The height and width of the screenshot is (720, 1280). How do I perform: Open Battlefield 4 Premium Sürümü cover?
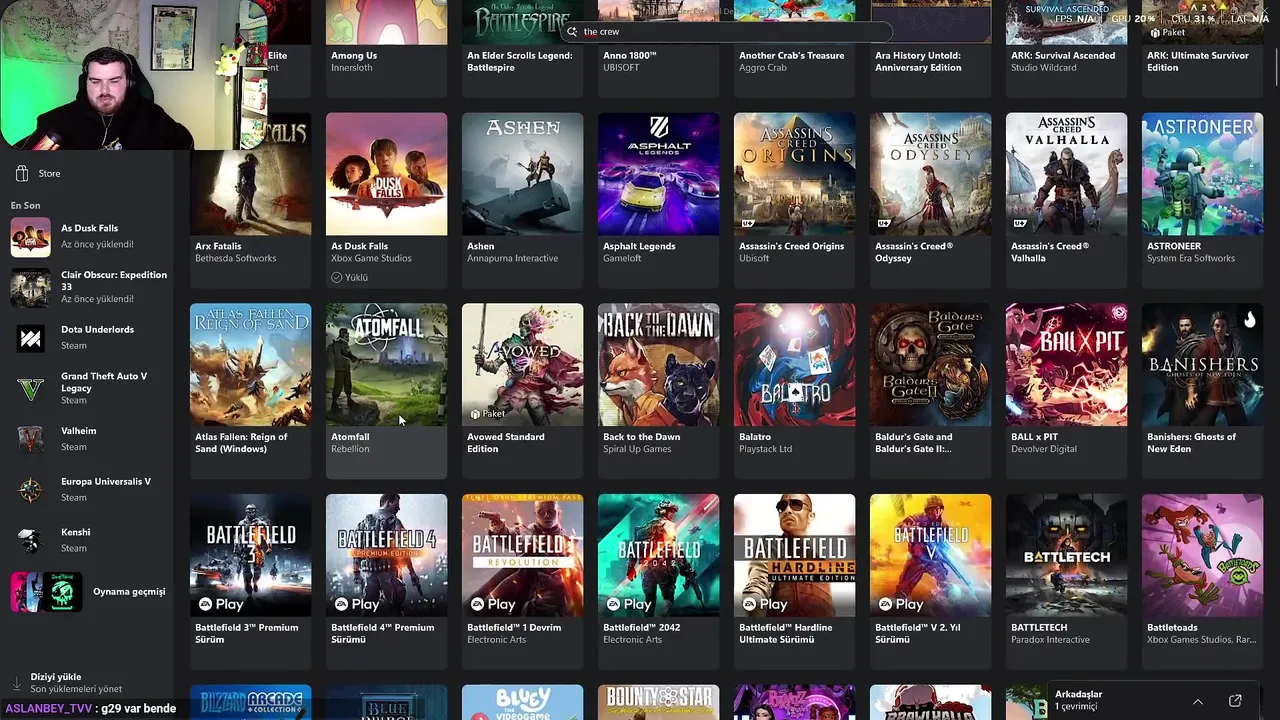pos(386,556)
